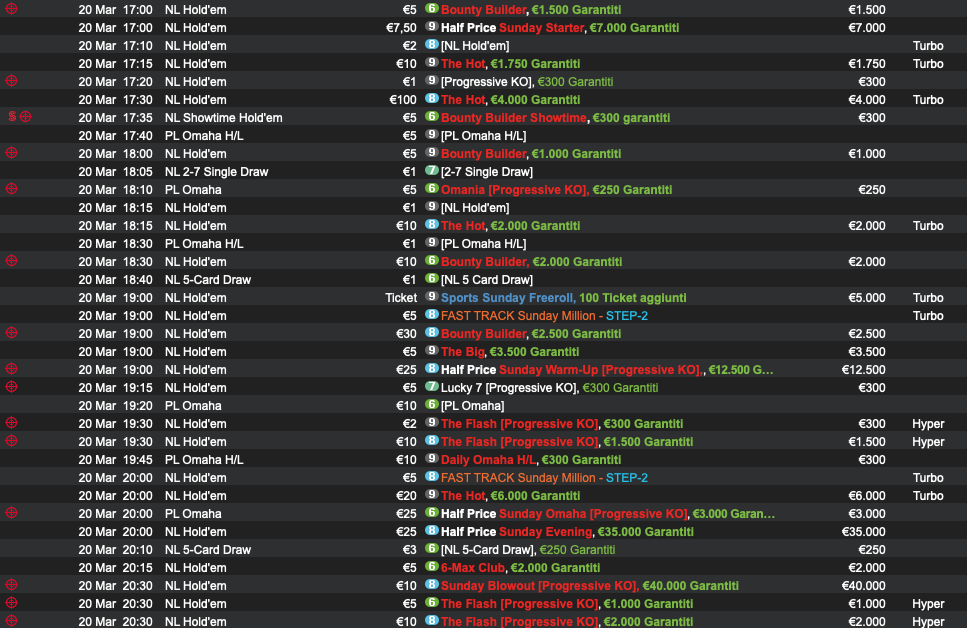Select the Daily Omaha H/L tournament
The height and width of the screenshot is (628, 967).
[x=530, y=459]
